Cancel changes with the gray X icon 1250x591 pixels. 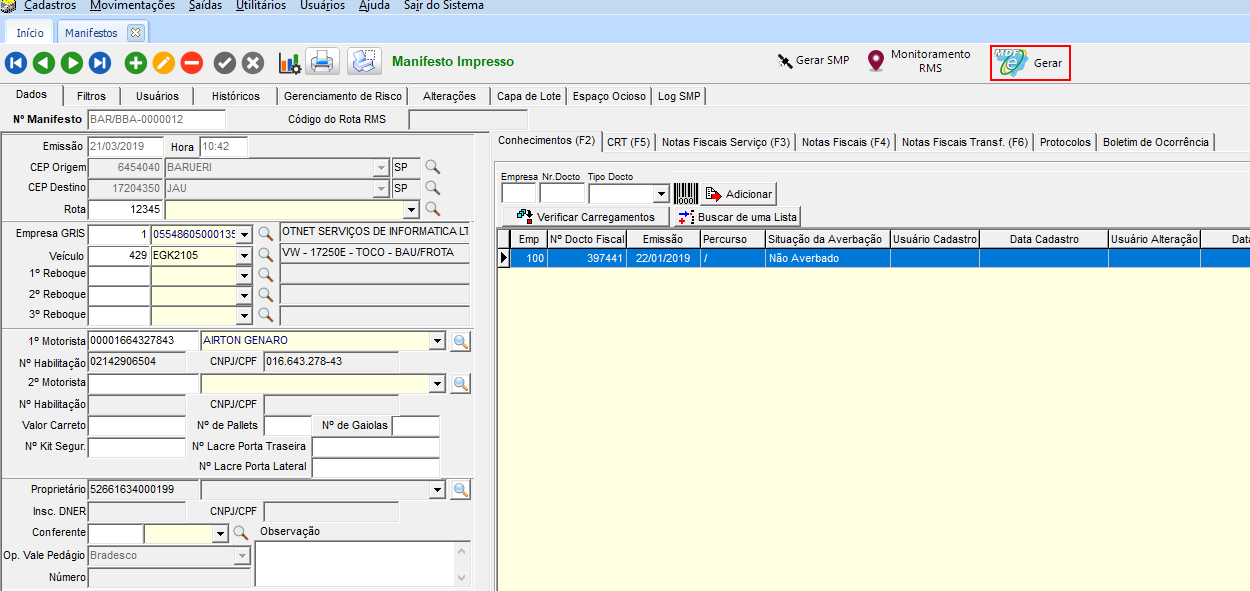coord(253,63)
